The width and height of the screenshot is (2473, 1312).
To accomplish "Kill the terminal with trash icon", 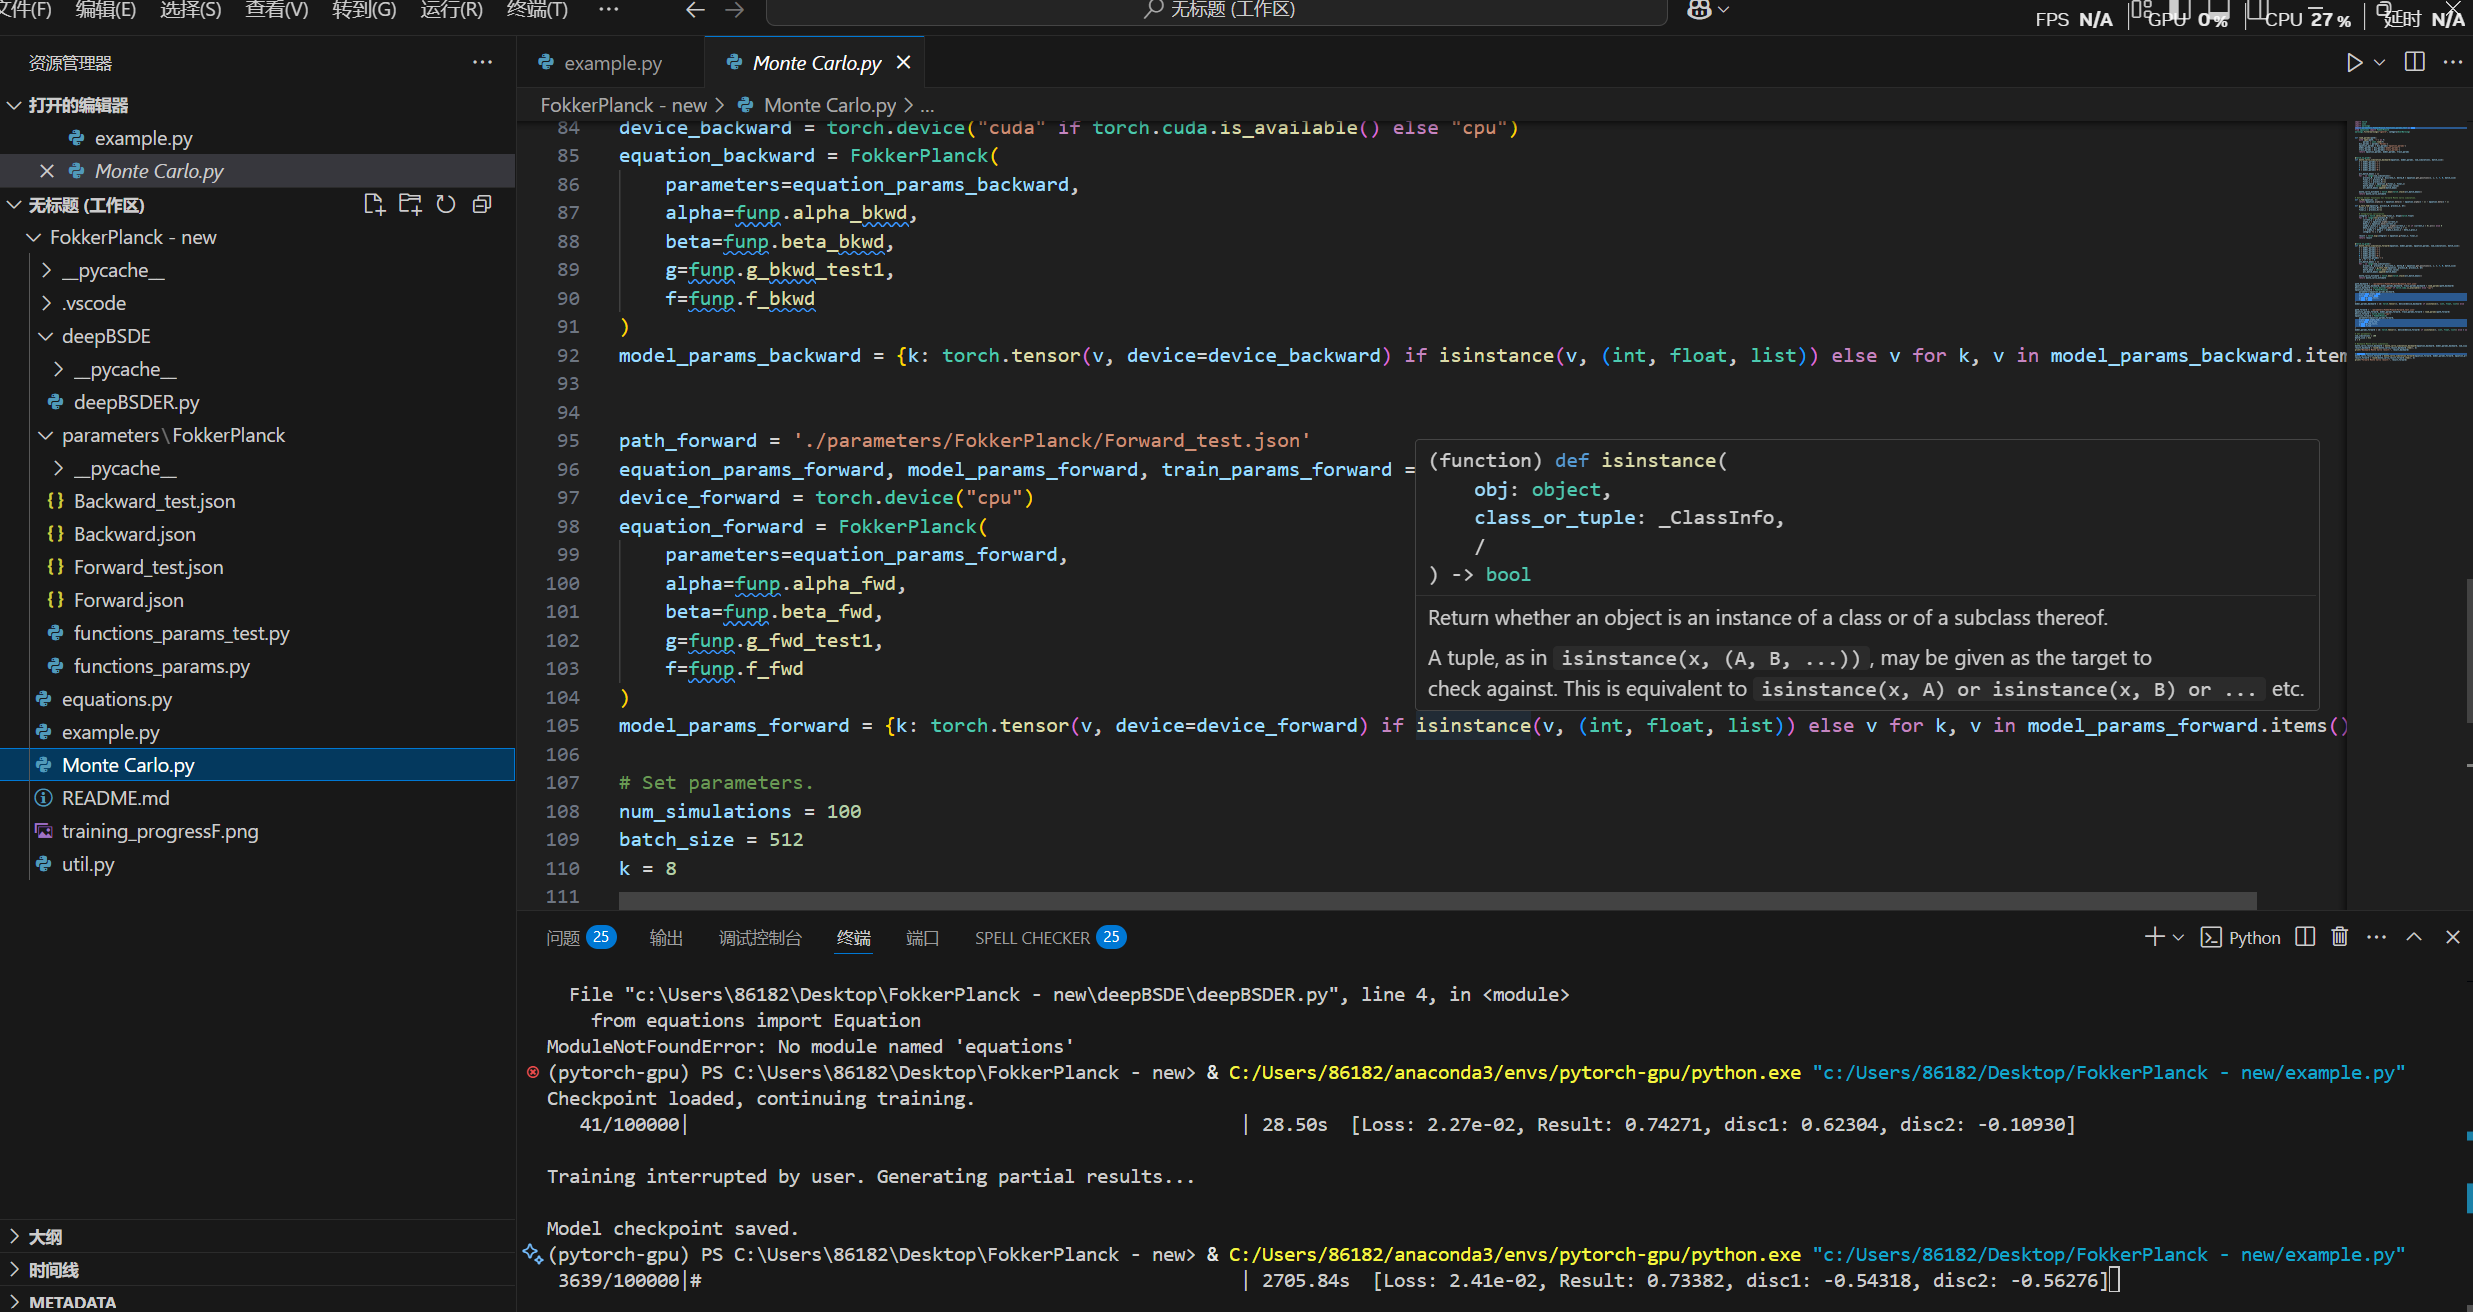I will click(2340, 937).
